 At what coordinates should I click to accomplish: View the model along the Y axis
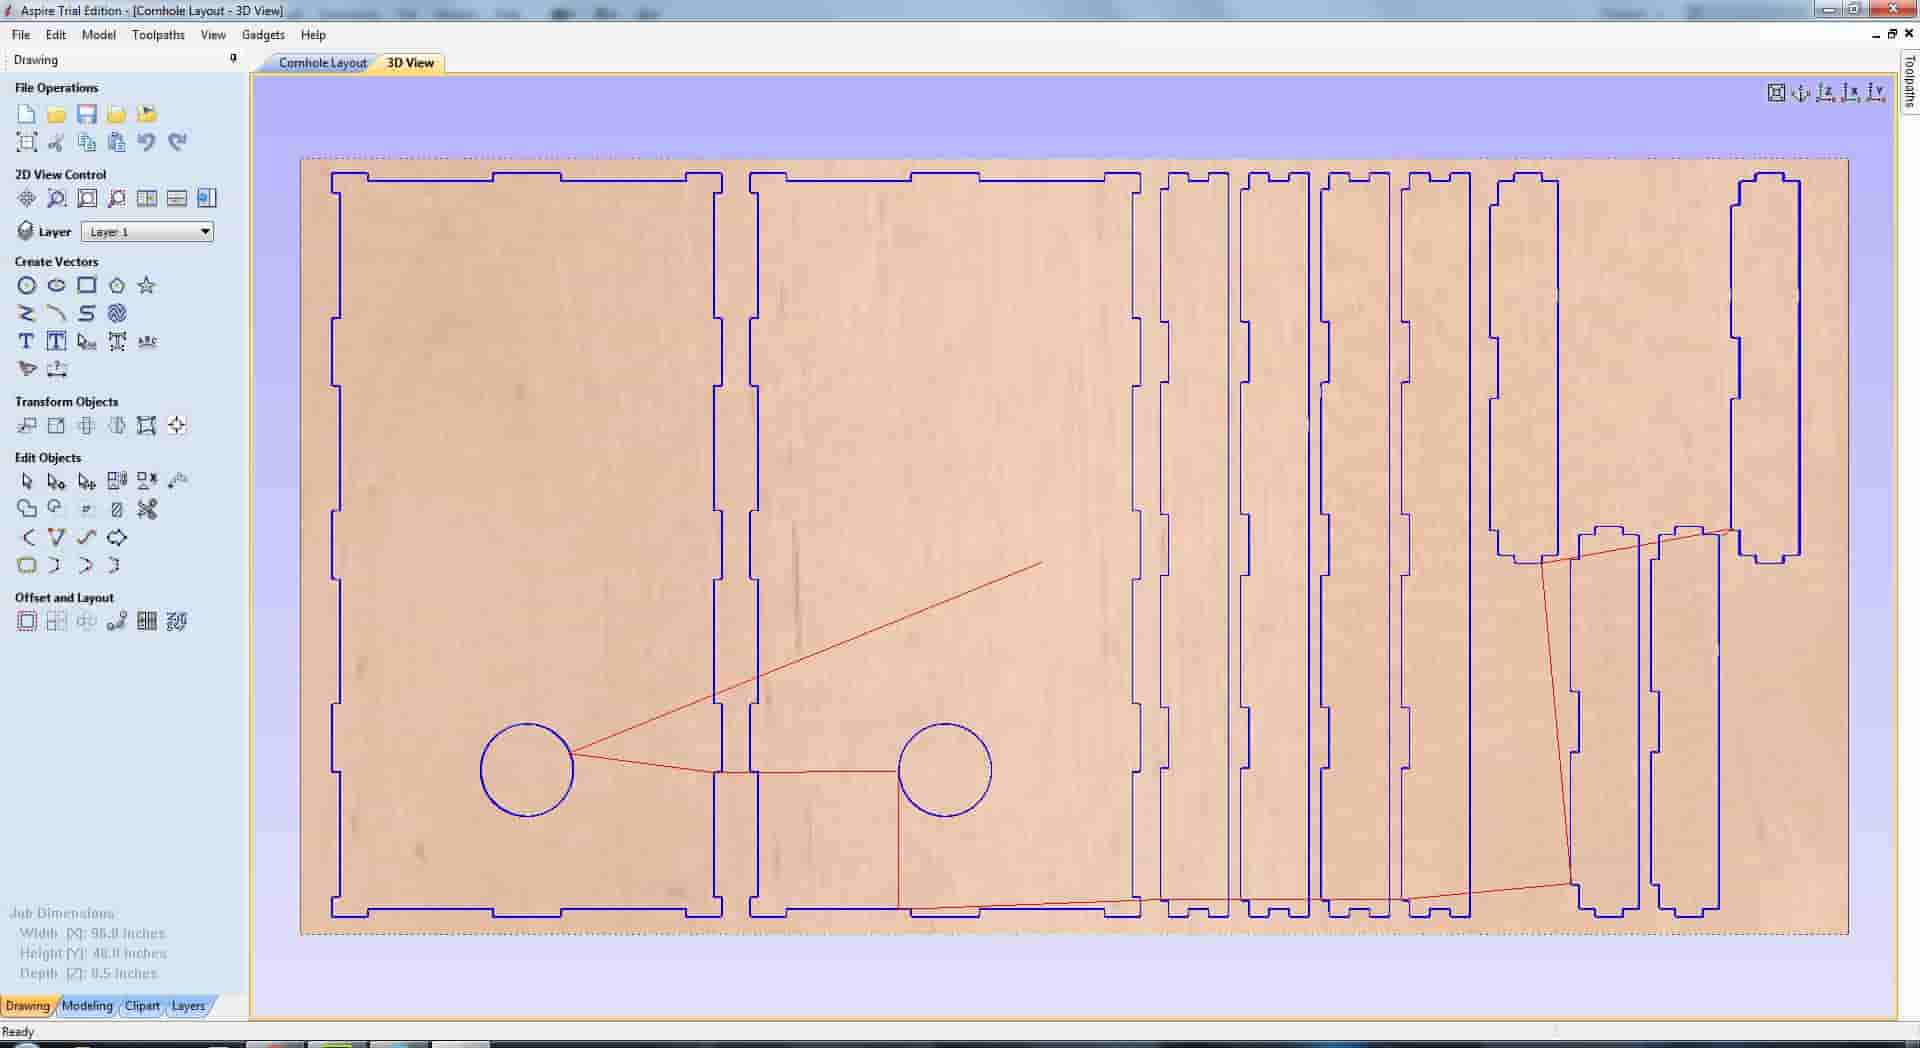[1876, 93]
